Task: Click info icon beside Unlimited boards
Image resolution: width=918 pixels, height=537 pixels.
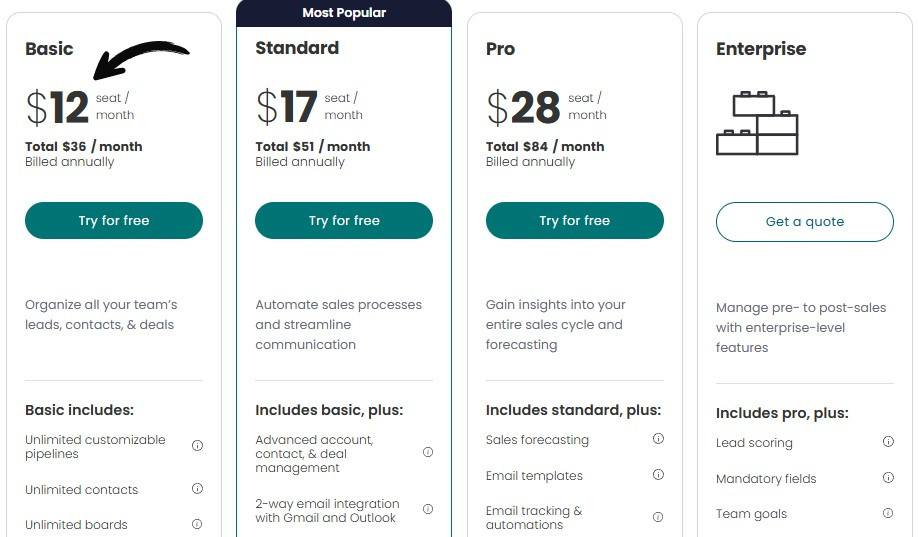Action: click(197, 524)
